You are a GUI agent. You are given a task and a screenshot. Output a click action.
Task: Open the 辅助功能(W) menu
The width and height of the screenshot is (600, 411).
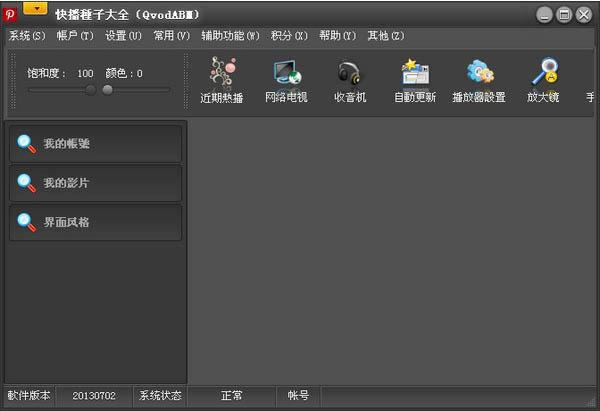(x=230, y=36)
